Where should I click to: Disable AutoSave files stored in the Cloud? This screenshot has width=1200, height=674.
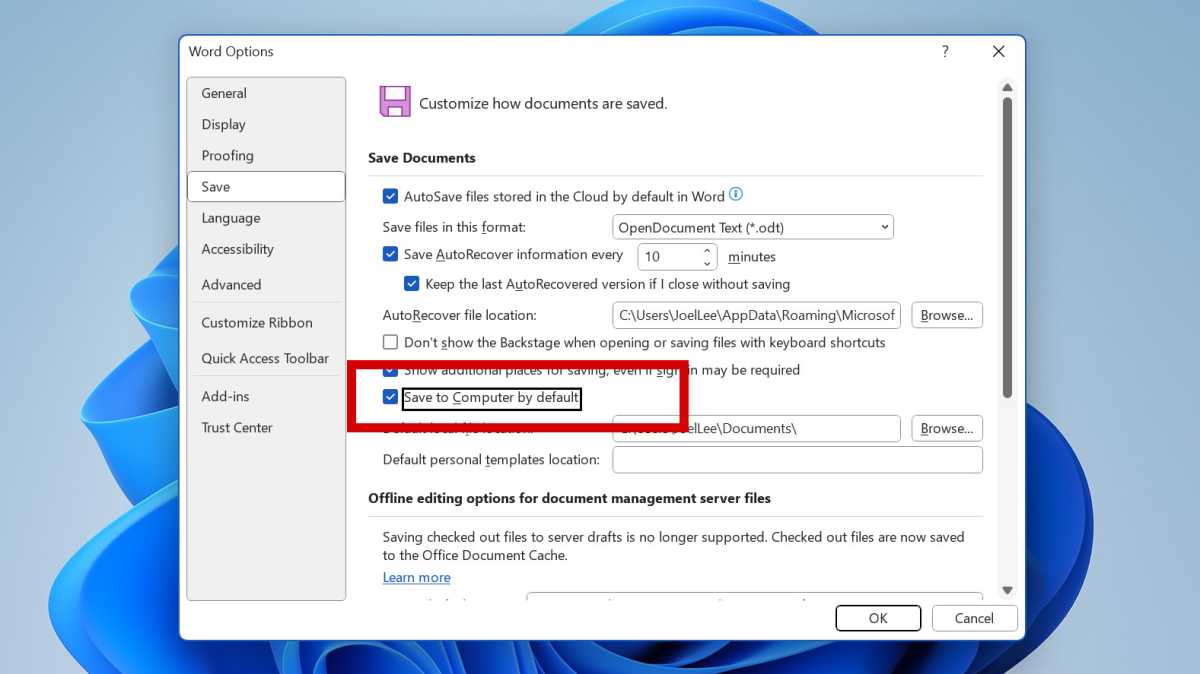click(390, 196)
